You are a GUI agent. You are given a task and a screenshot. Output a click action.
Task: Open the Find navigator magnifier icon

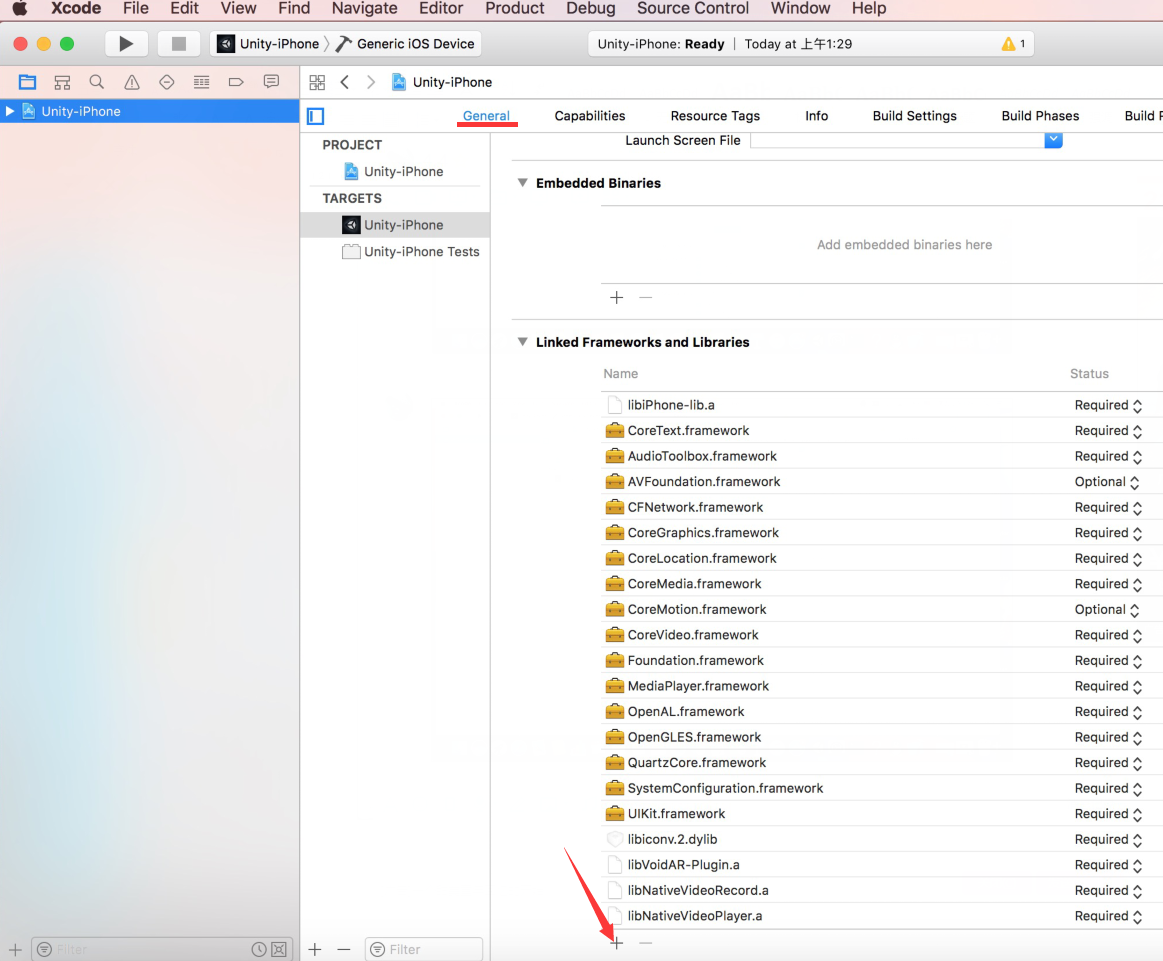click(96, 82)
